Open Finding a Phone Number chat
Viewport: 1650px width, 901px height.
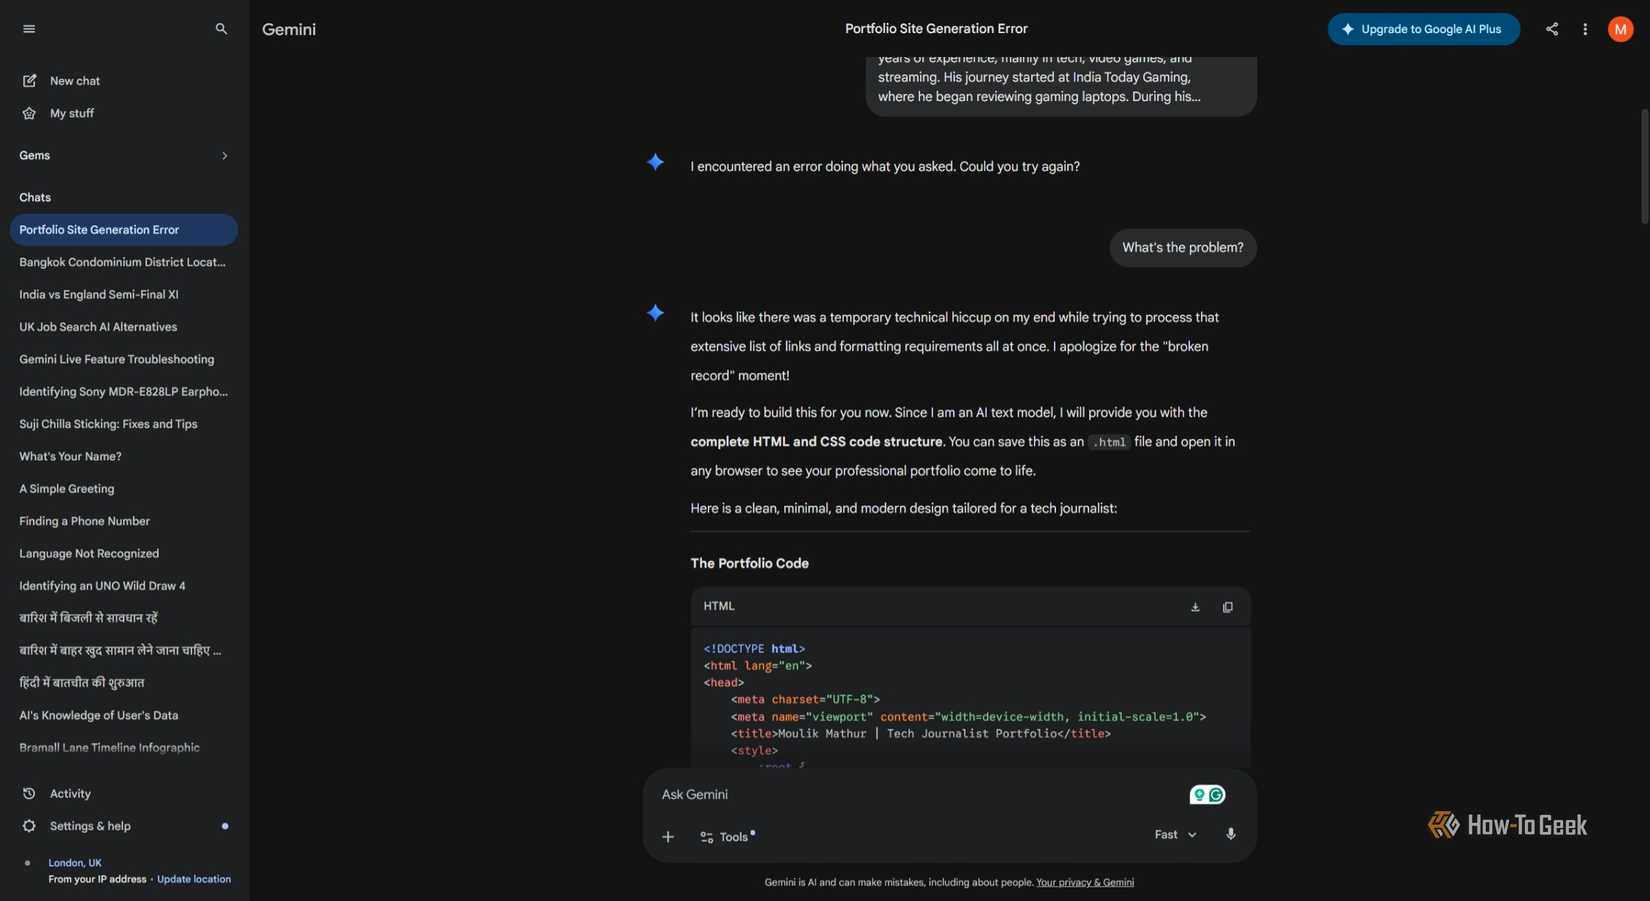[124, 521]
